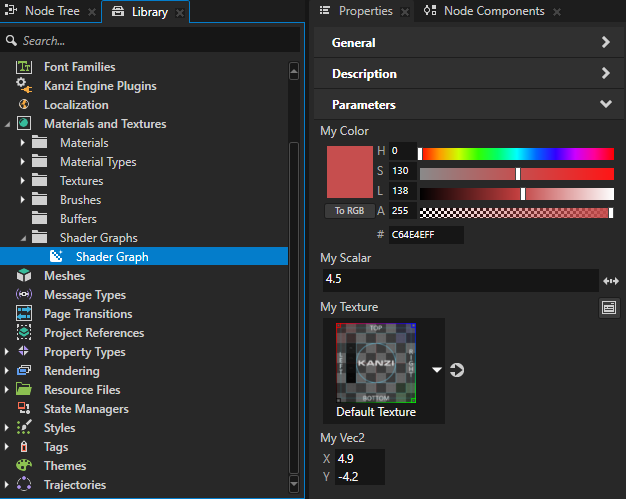This screenshot has width=626, height=499.
Task: Click the My Vec2 Y field
Action: click(x=359, y=476)
